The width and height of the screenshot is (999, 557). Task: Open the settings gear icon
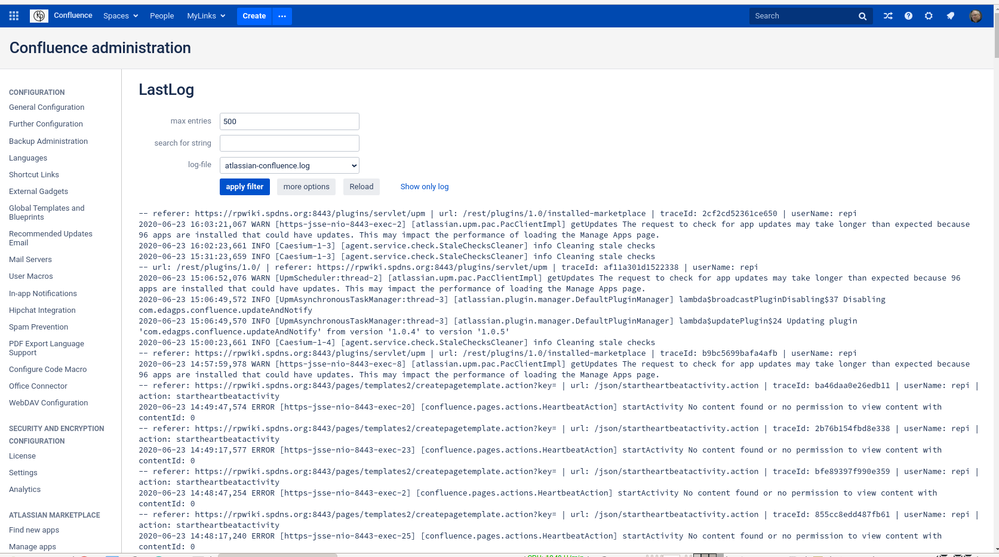929,16
